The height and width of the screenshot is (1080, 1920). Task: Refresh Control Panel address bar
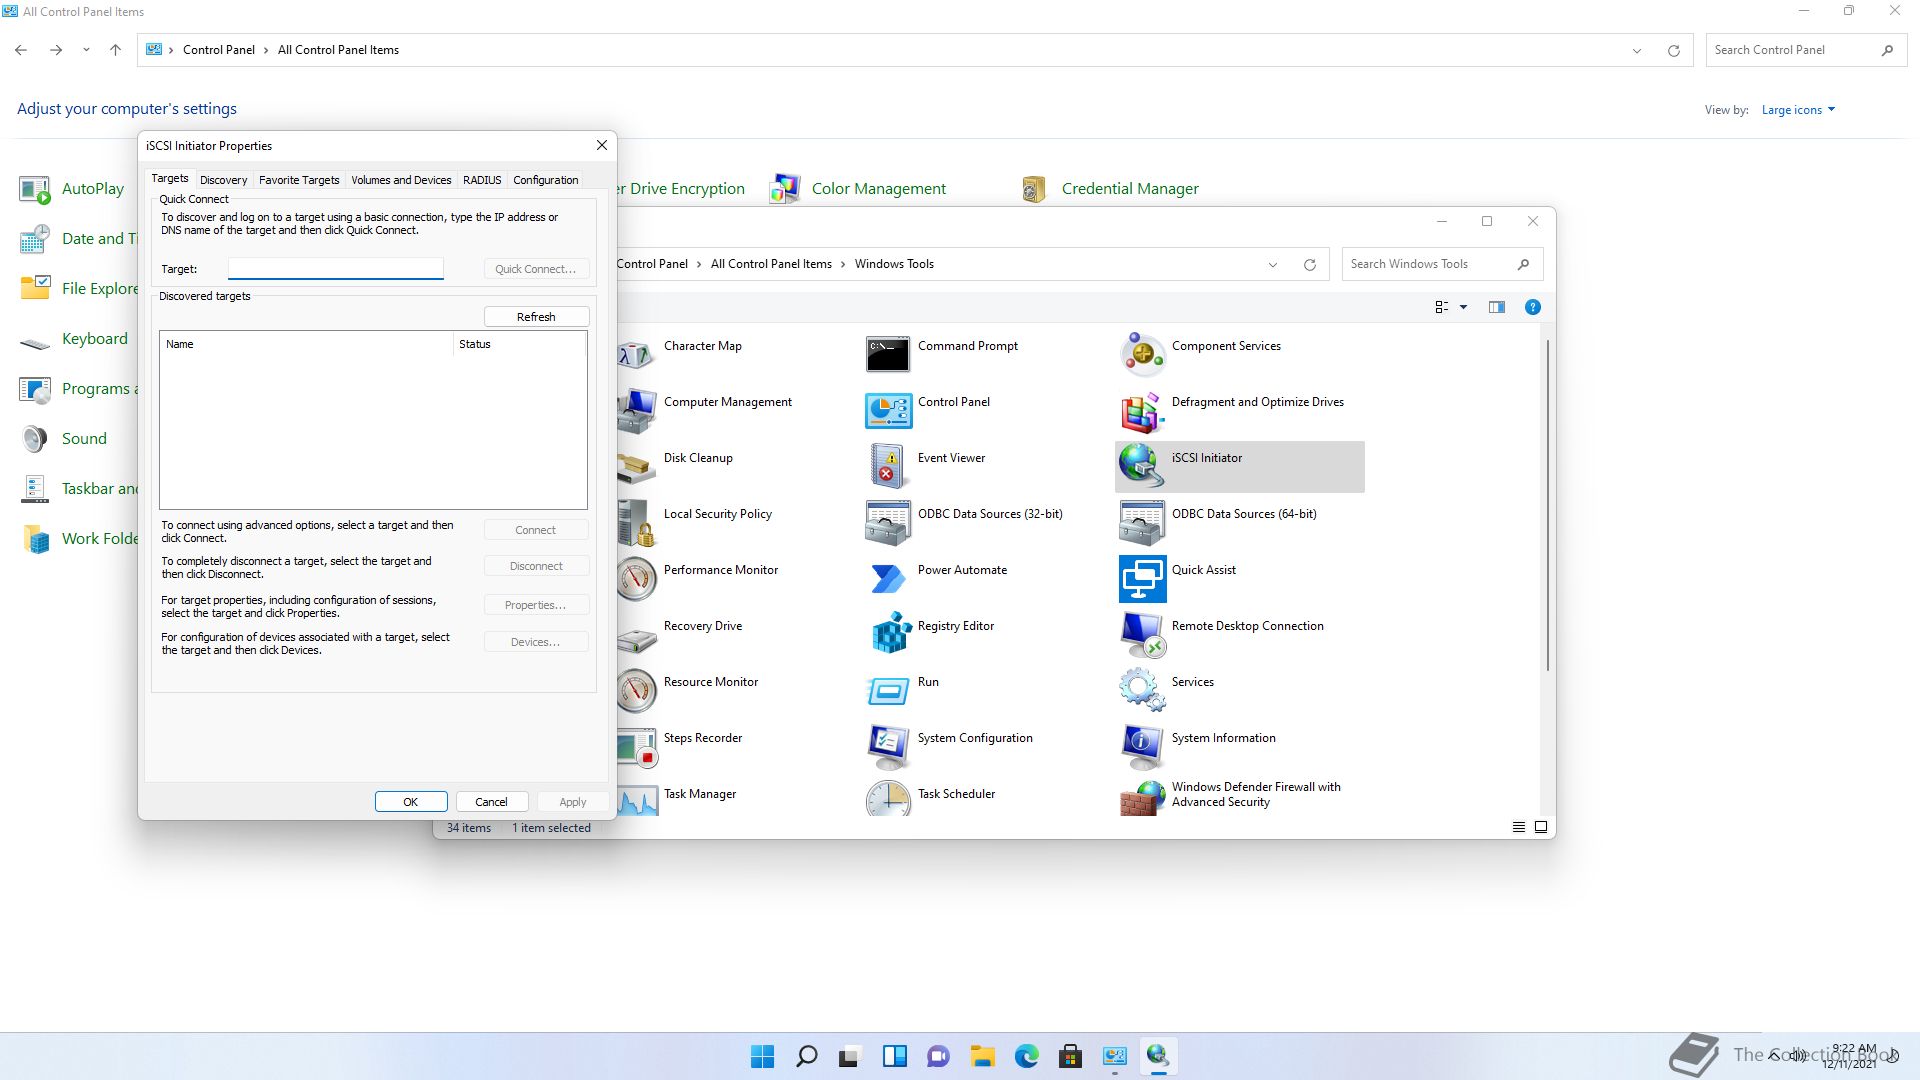click(x=1673, y=50)
